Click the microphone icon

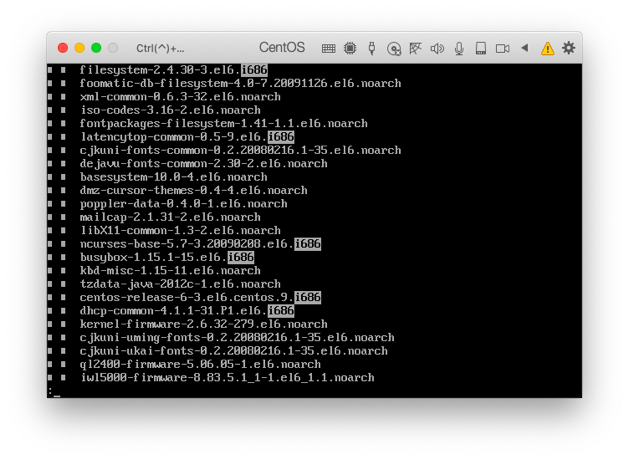point(459,49)
